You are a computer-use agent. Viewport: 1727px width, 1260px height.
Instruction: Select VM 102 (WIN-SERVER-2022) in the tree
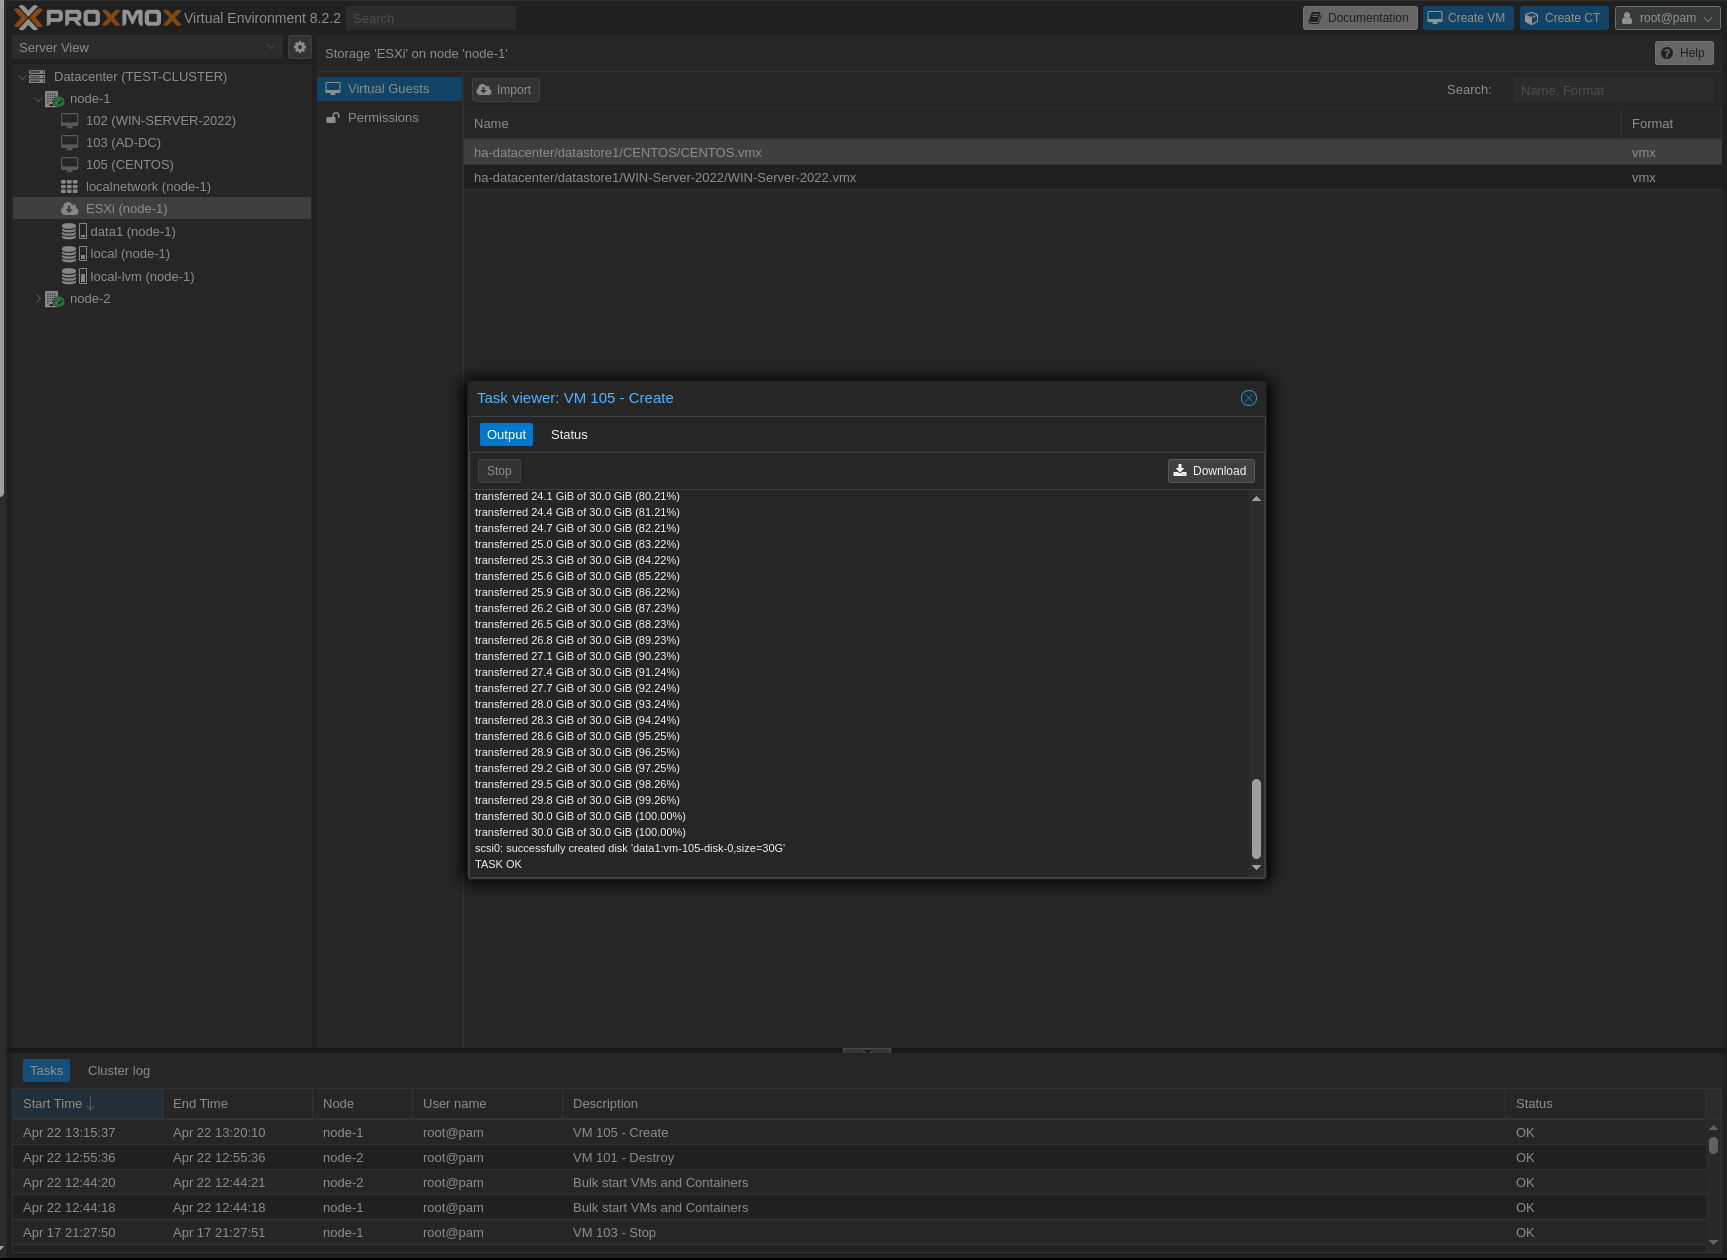coord(160,121)
